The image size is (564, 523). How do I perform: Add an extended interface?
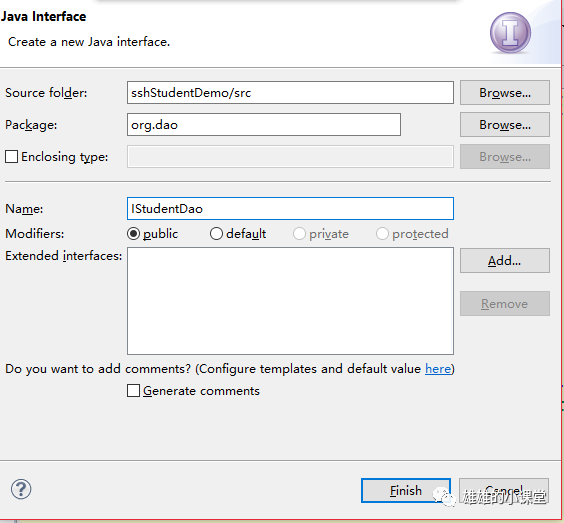505,260
